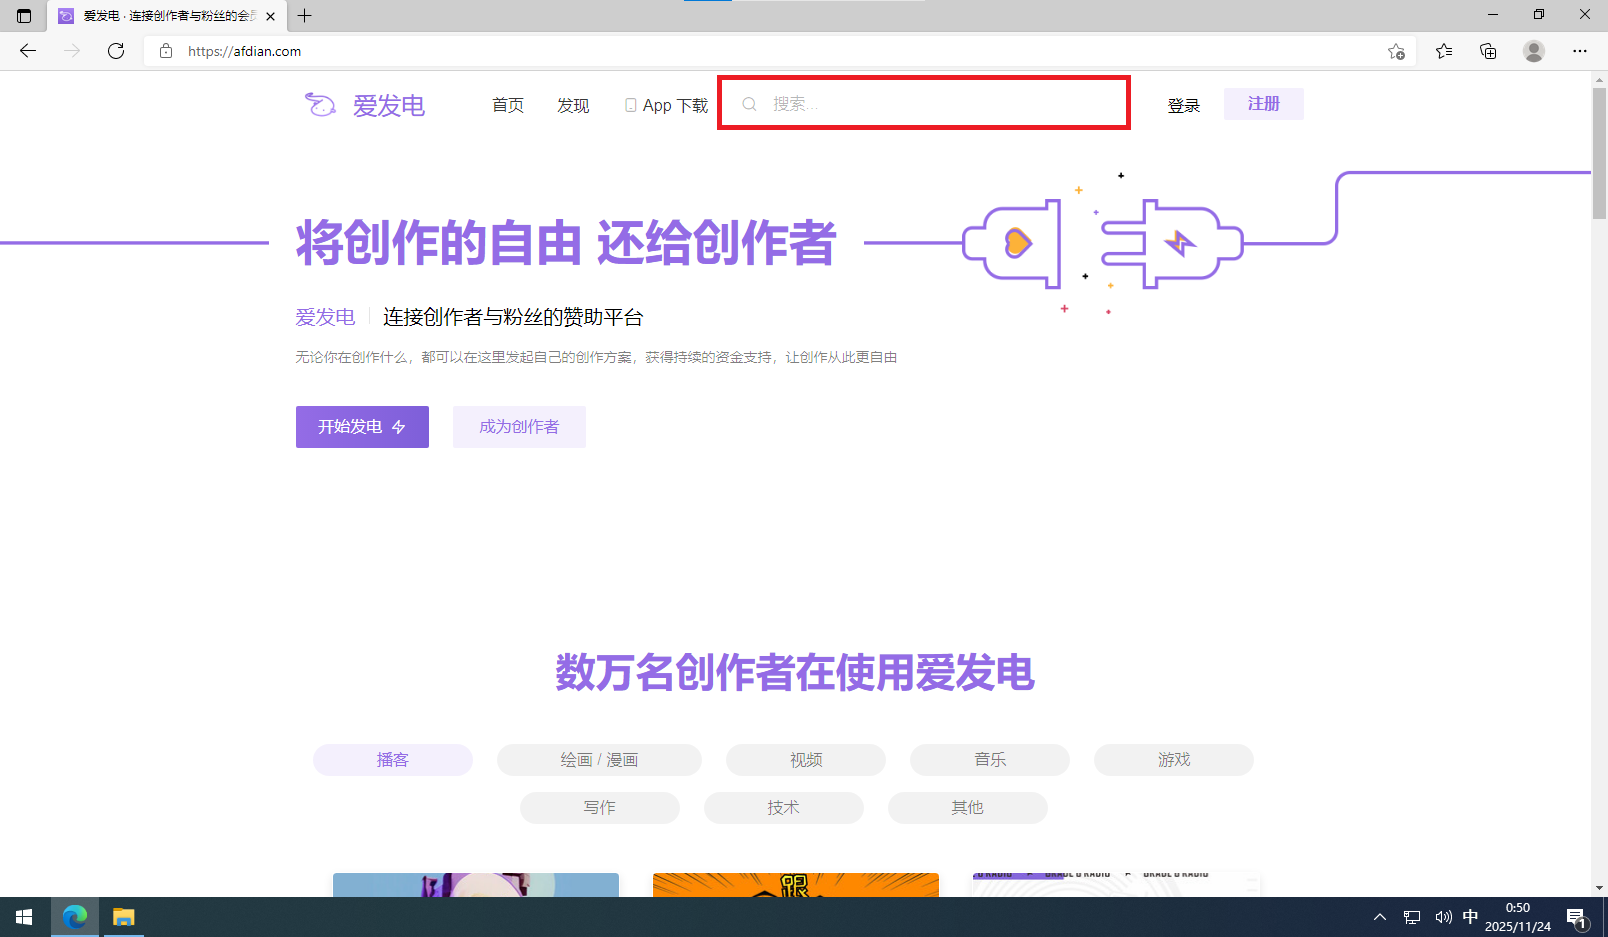Open Edge settings and more menu
1608x937 pixels.
click(1580, 51)
